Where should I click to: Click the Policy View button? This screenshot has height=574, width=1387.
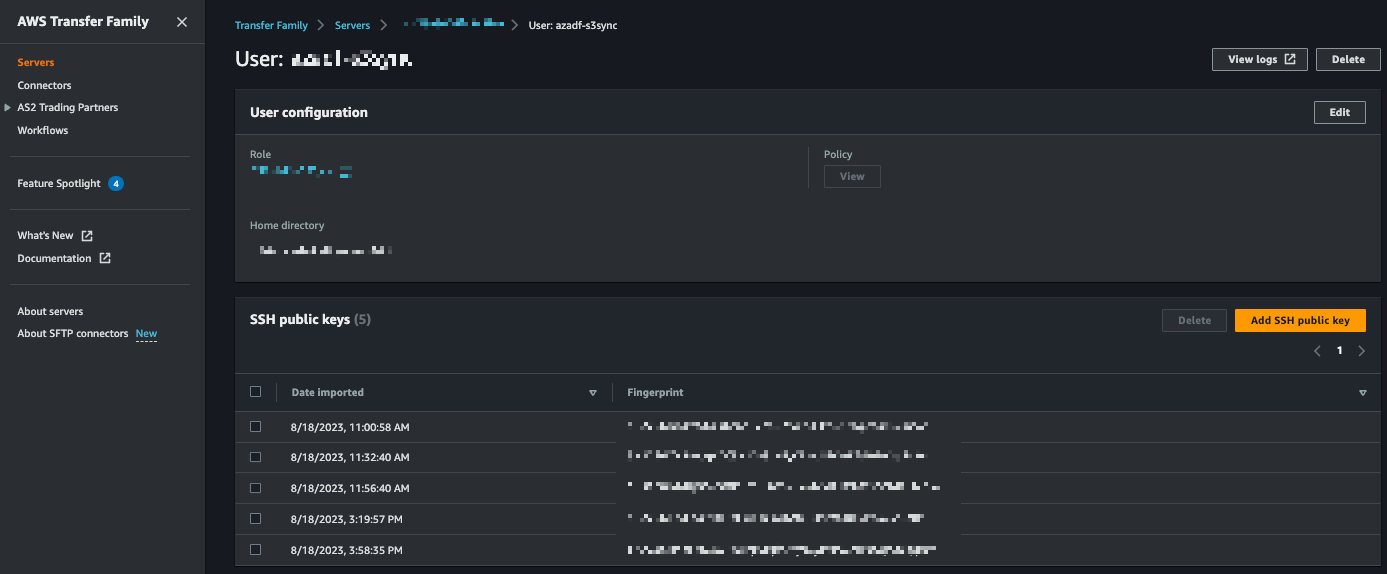click(x=852, y=176)
